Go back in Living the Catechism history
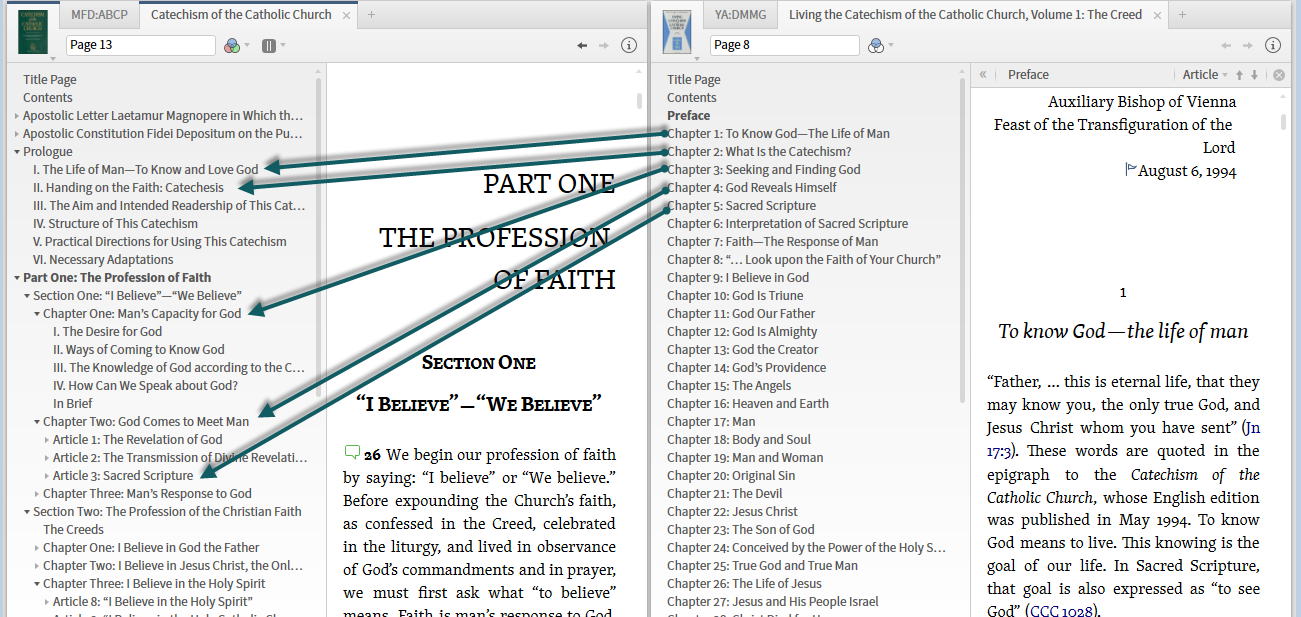Viewport: 1301px width, 617px height. pos(1227,45)
